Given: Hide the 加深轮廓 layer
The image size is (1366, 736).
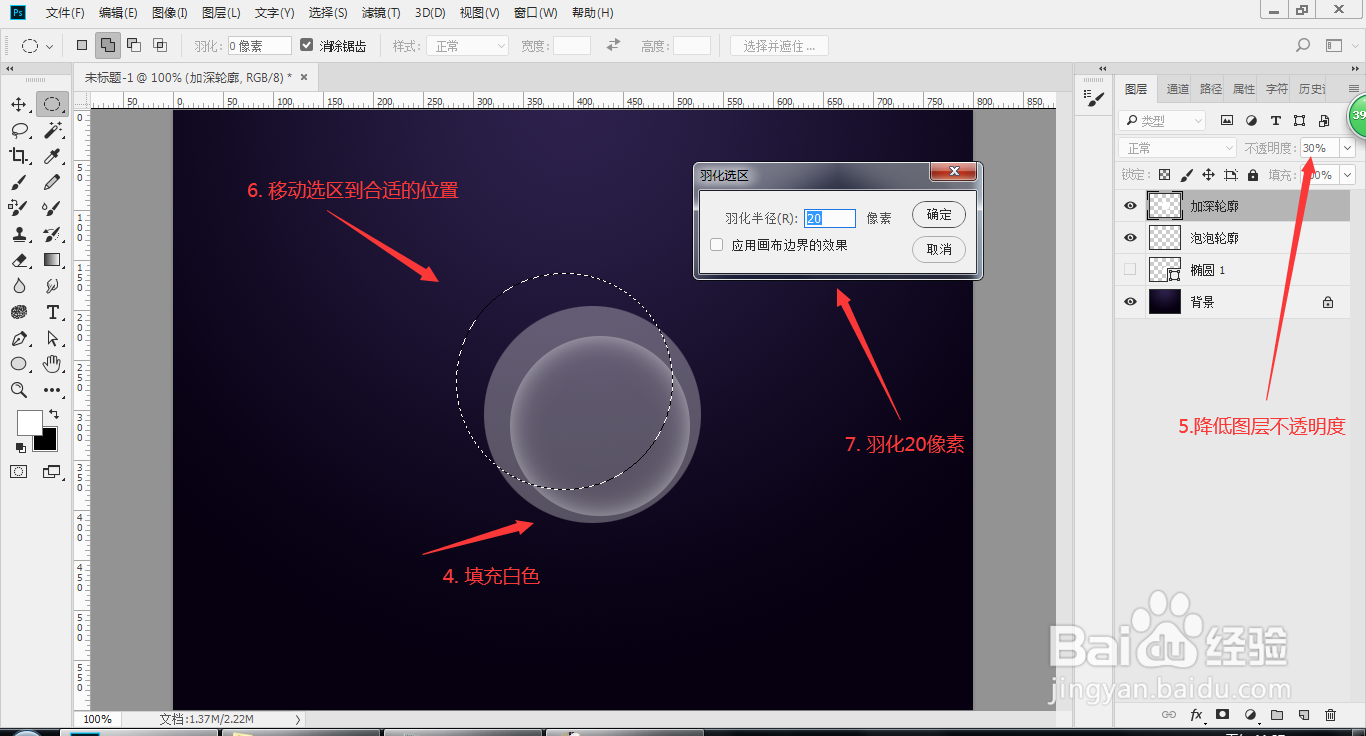Looking at the screenshot, I should 1130,206.
